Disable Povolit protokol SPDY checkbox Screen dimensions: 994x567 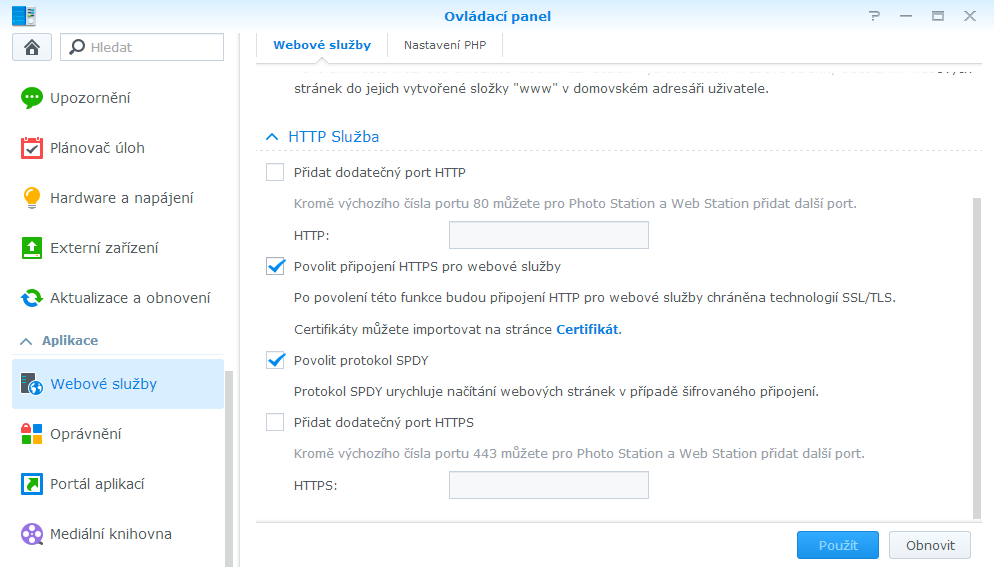(x=276, y=360)
